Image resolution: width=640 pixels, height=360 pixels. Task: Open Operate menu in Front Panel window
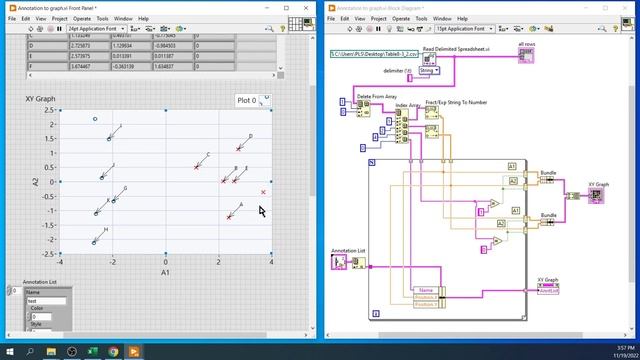pos(82,19)
